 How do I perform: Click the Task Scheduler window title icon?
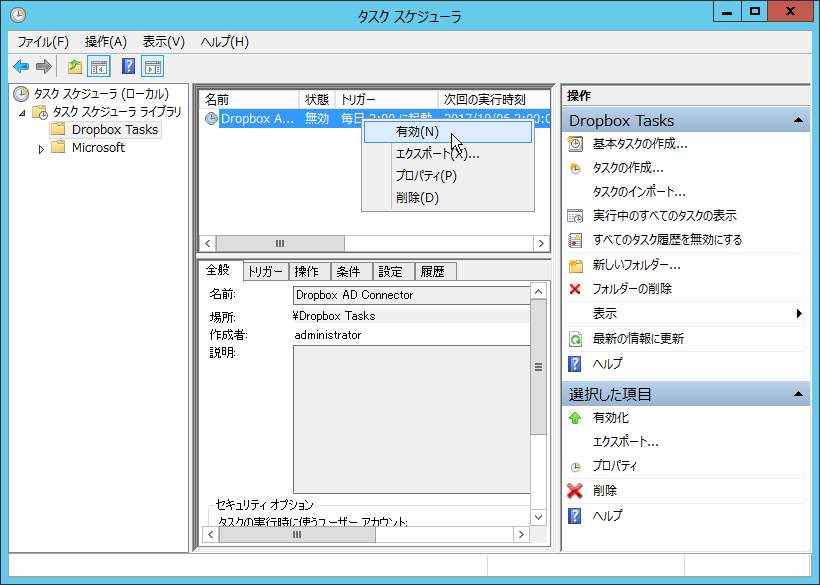pos(18,15)
